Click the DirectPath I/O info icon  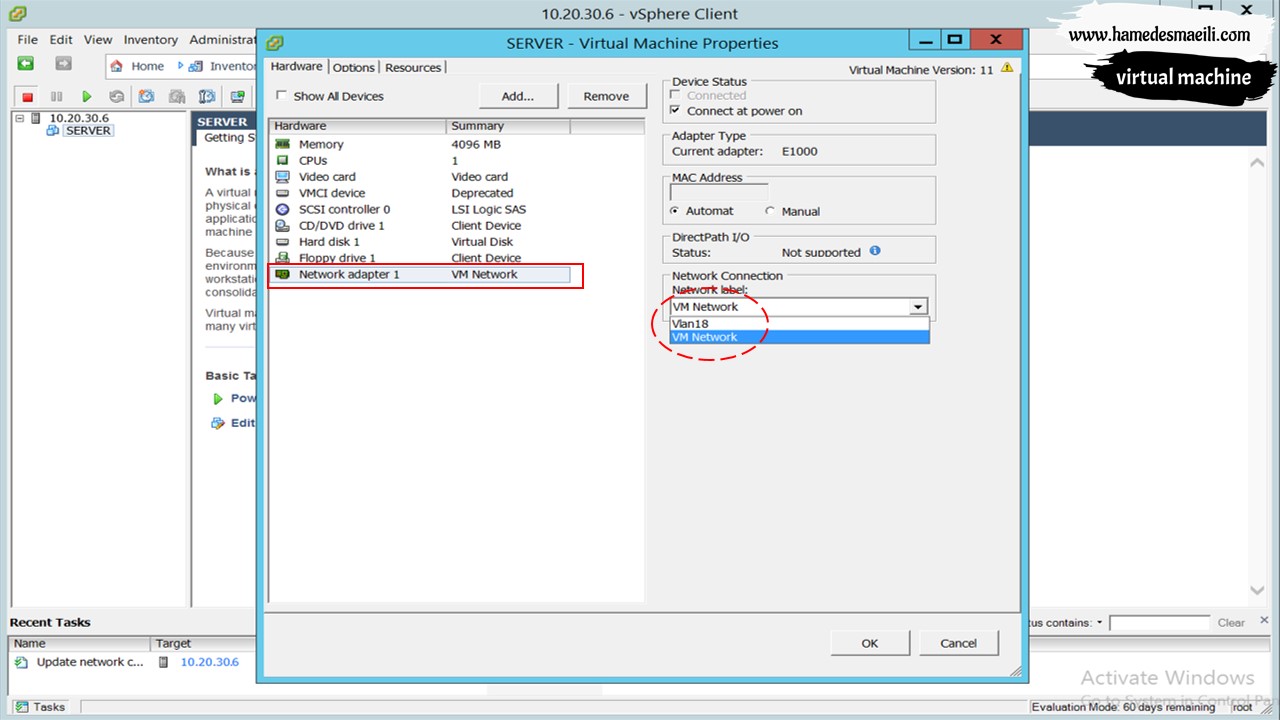[x=875, y=251]
